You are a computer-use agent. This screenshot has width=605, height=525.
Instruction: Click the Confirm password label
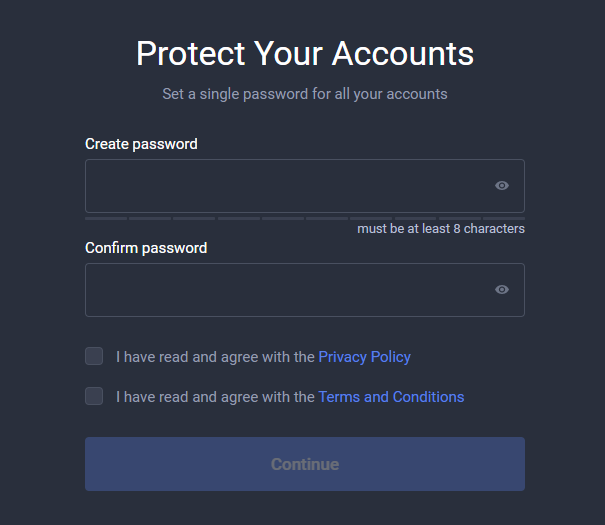click(146, 248)
